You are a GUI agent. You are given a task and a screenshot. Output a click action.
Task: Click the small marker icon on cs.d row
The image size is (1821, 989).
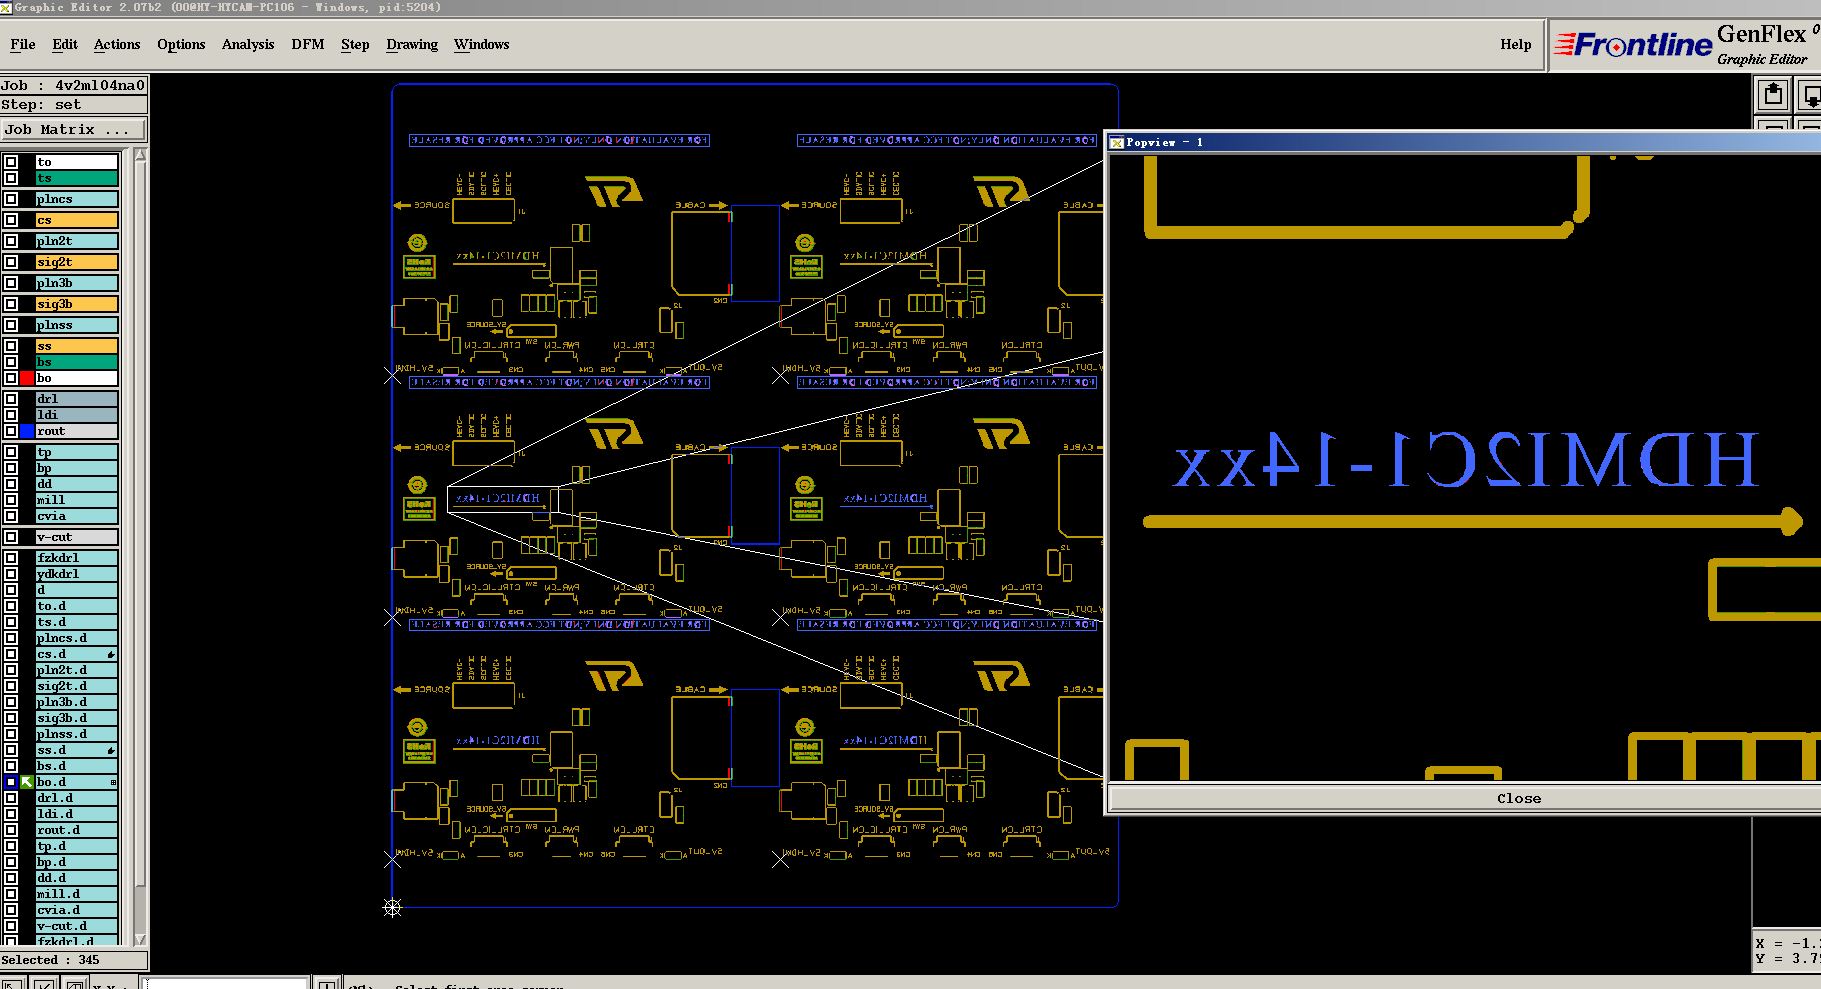111,654
